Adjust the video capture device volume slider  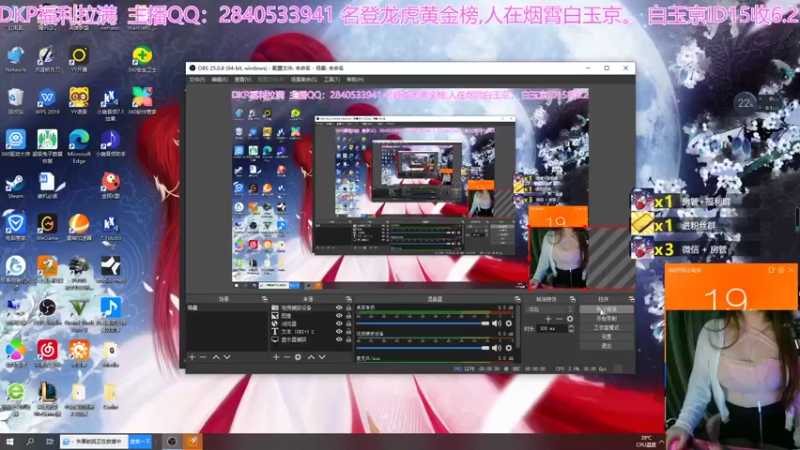(422, 348)
